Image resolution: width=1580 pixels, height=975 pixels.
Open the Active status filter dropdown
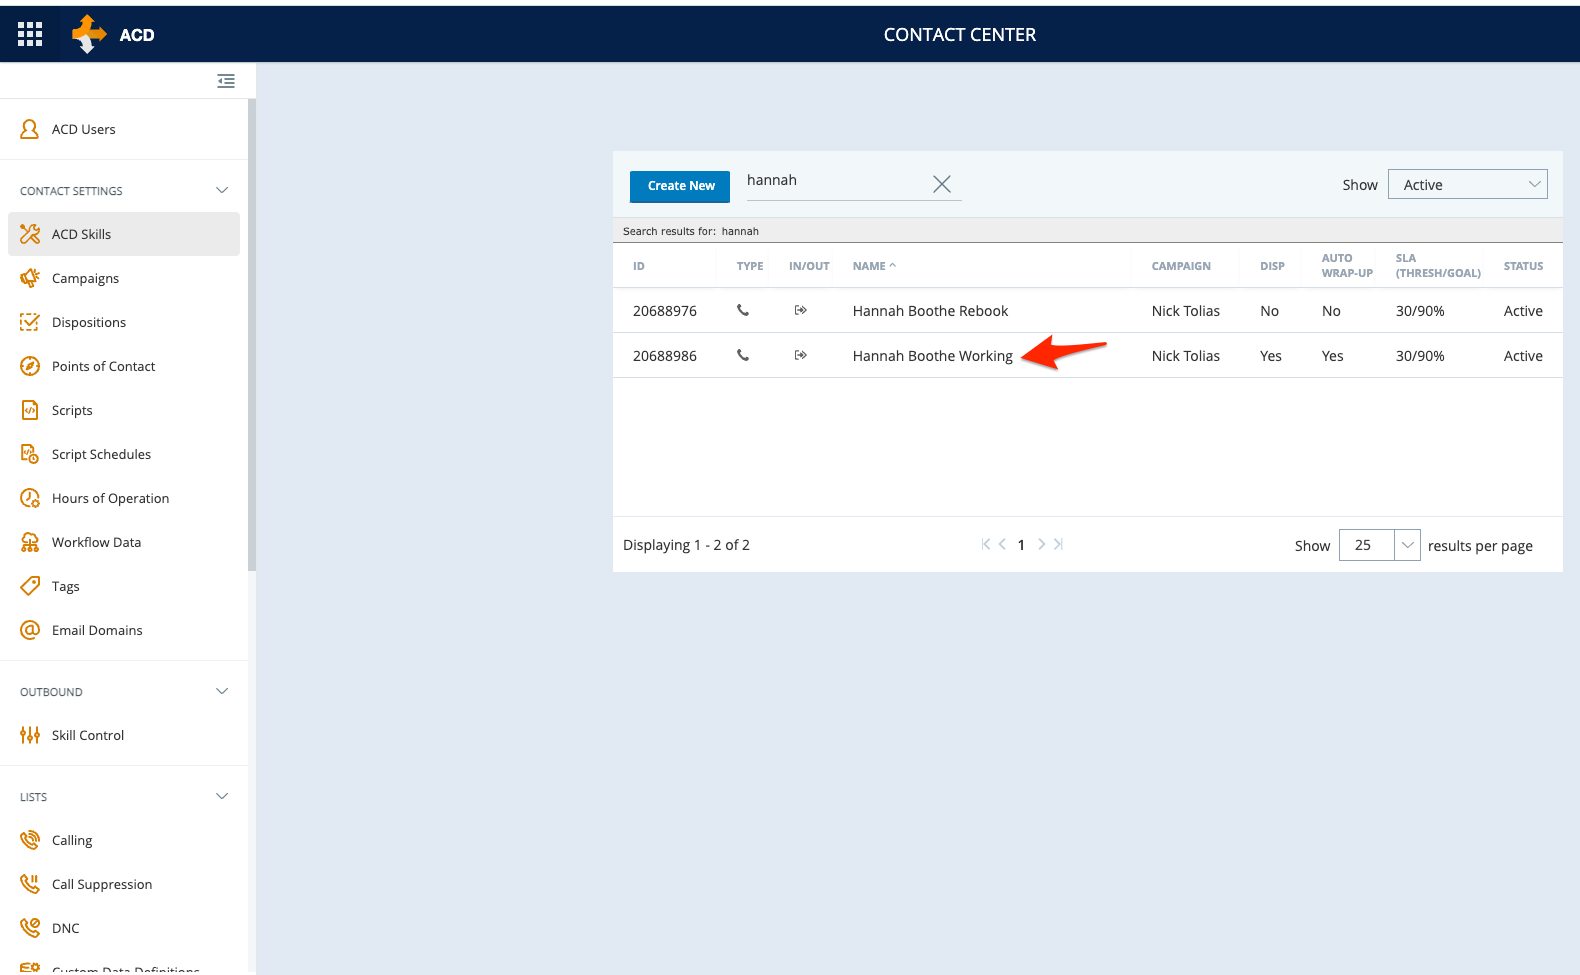pyautogui.click(x=1467, y=184)
